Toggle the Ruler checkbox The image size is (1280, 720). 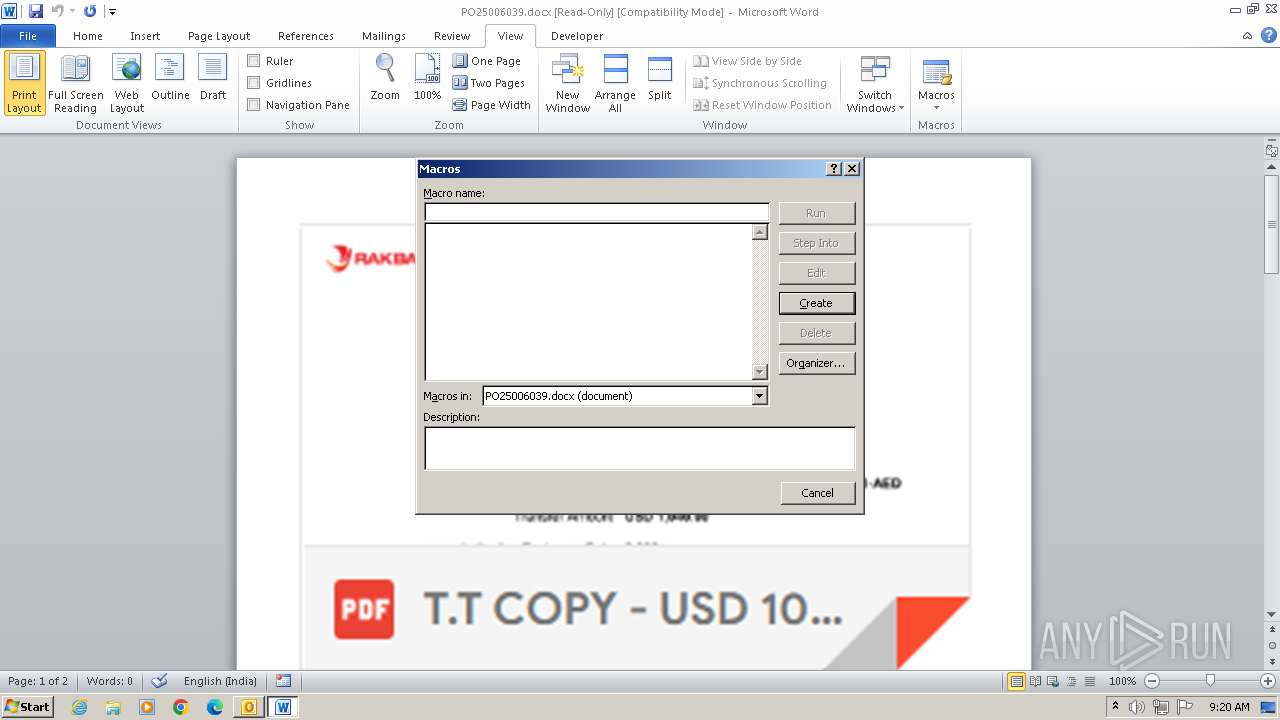(254, 61)
